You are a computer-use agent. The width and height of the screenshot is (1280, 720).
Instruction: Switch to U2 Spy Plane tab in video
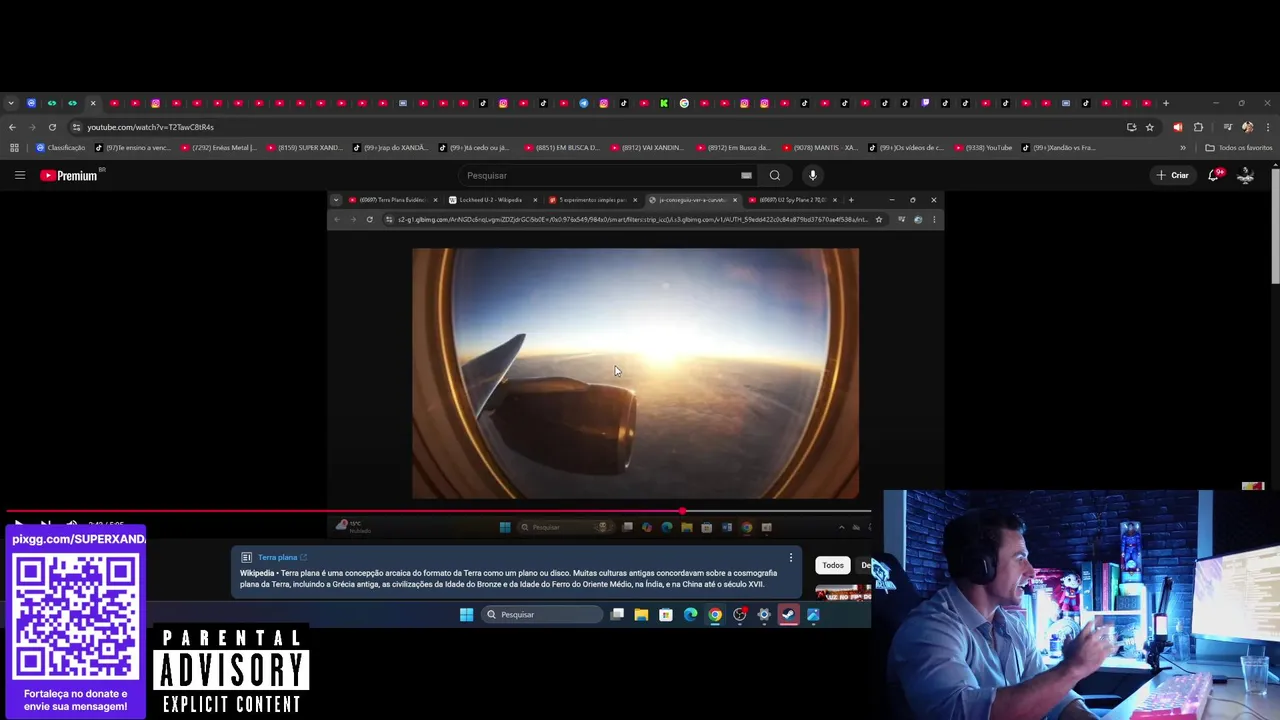792,200
